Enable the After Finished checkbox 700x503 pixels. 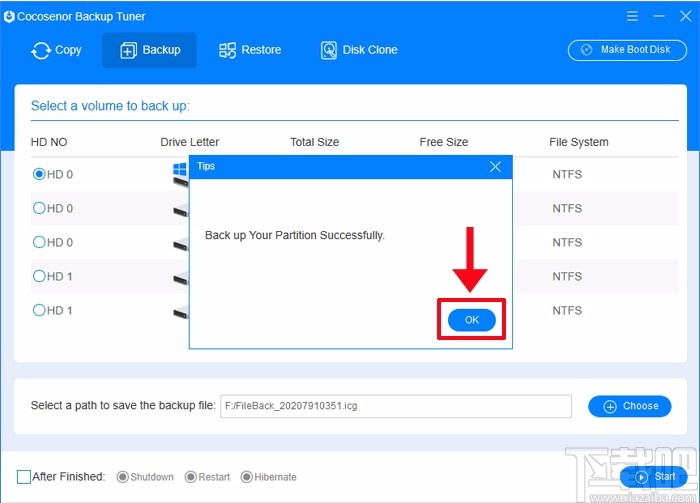(x=24, y=477)
